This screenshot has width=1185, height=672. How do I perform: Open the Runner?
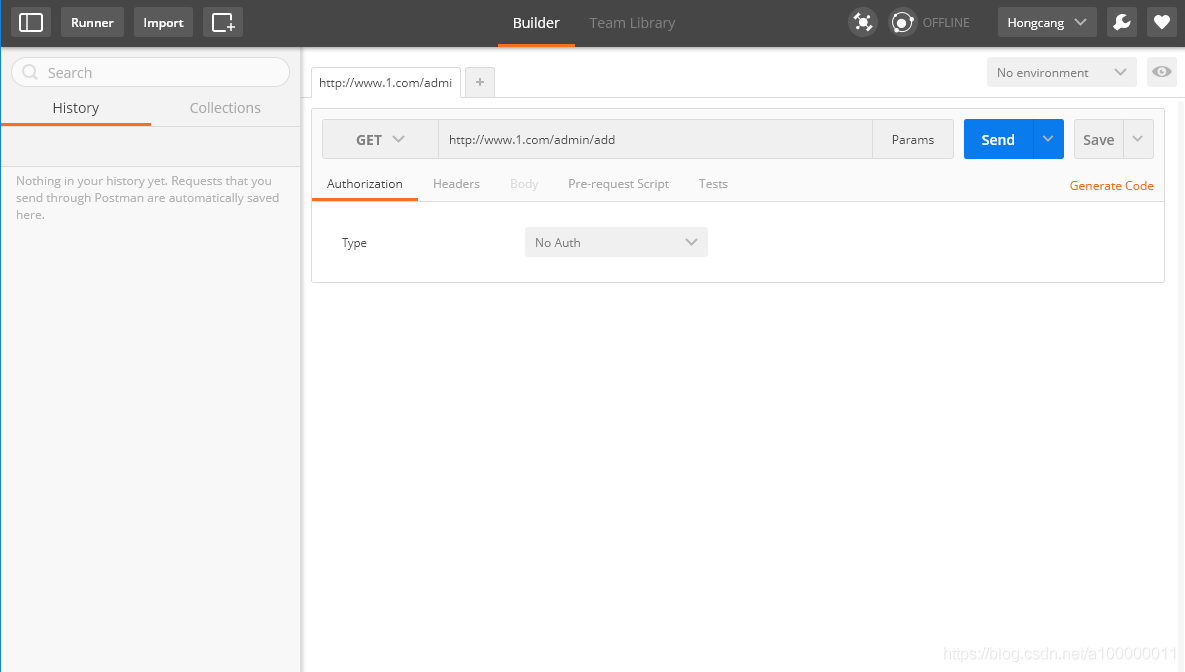(92, 23)
